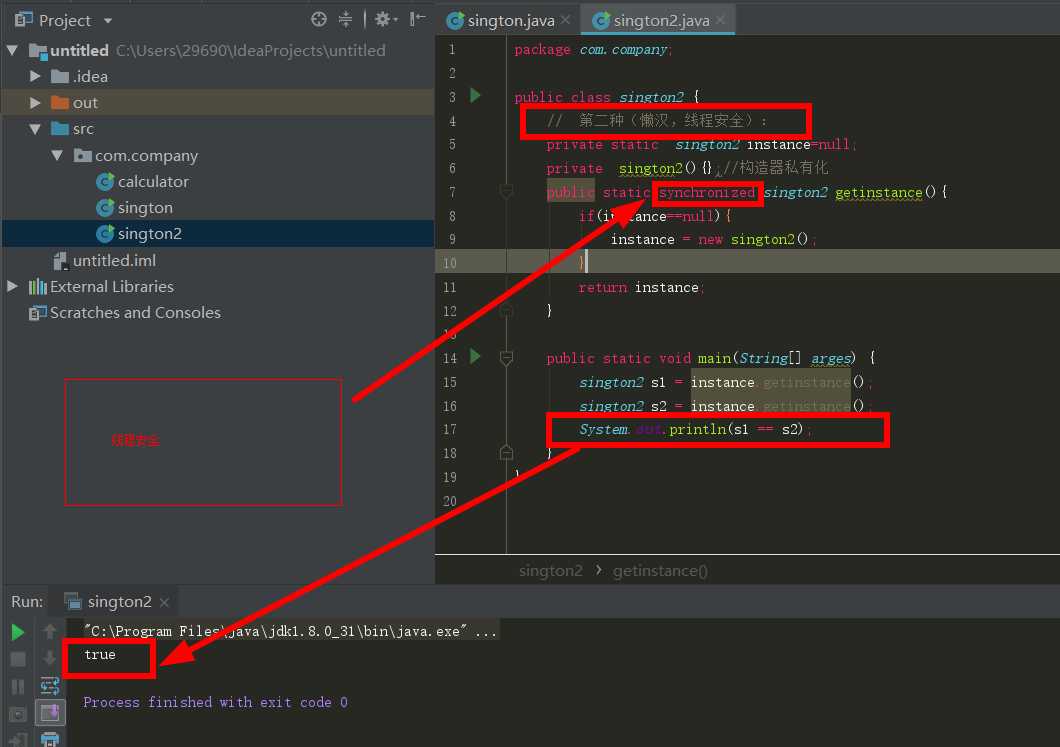Close the sington2 Run tab
This screenshot has height=747, width=1060.
[164, 602]
